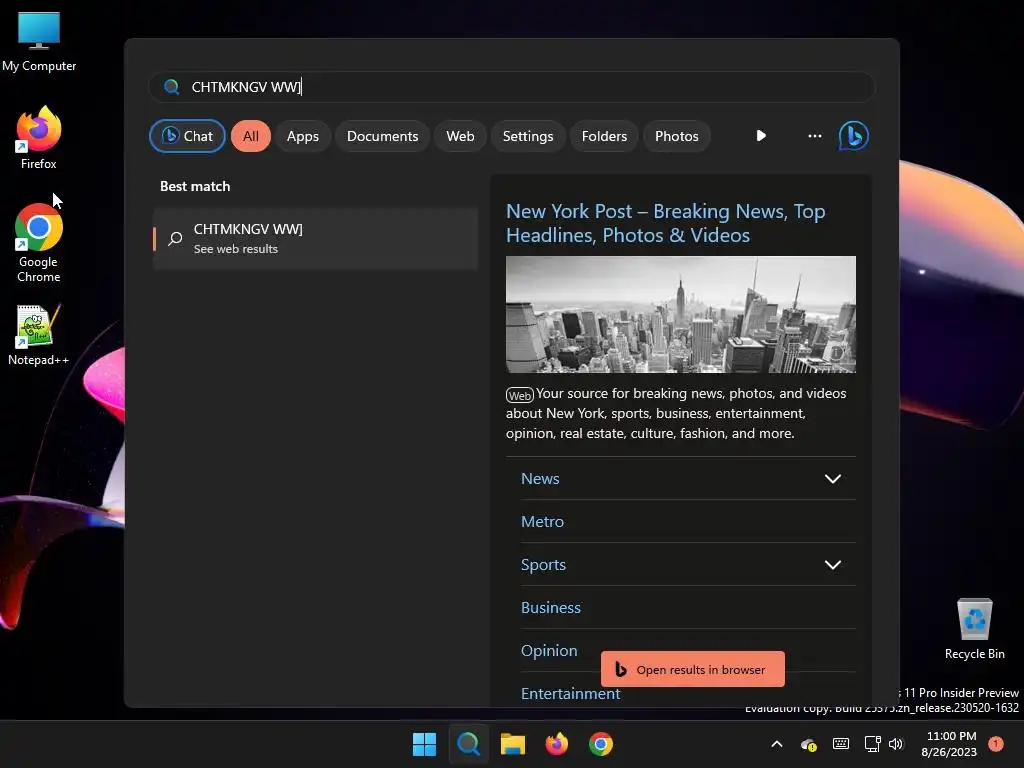The image size is (1024, 768).
Task: Click the Windows Start button on the taskbar
Action: click(424, 744)
